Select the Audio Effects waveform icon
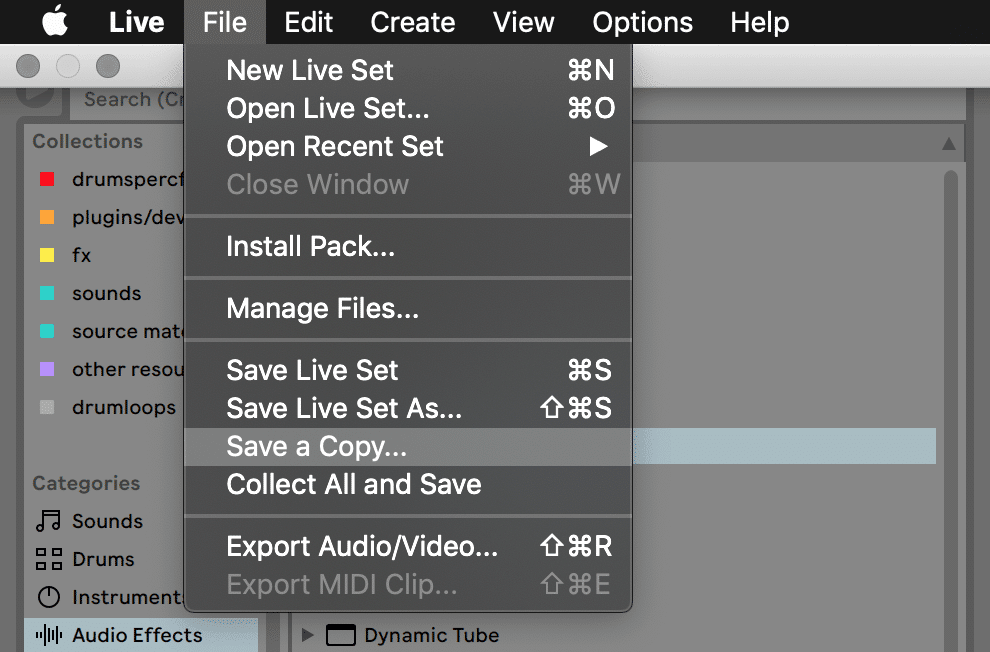Image resolution: width=990 pixels, height=652 pixels. 49,634
